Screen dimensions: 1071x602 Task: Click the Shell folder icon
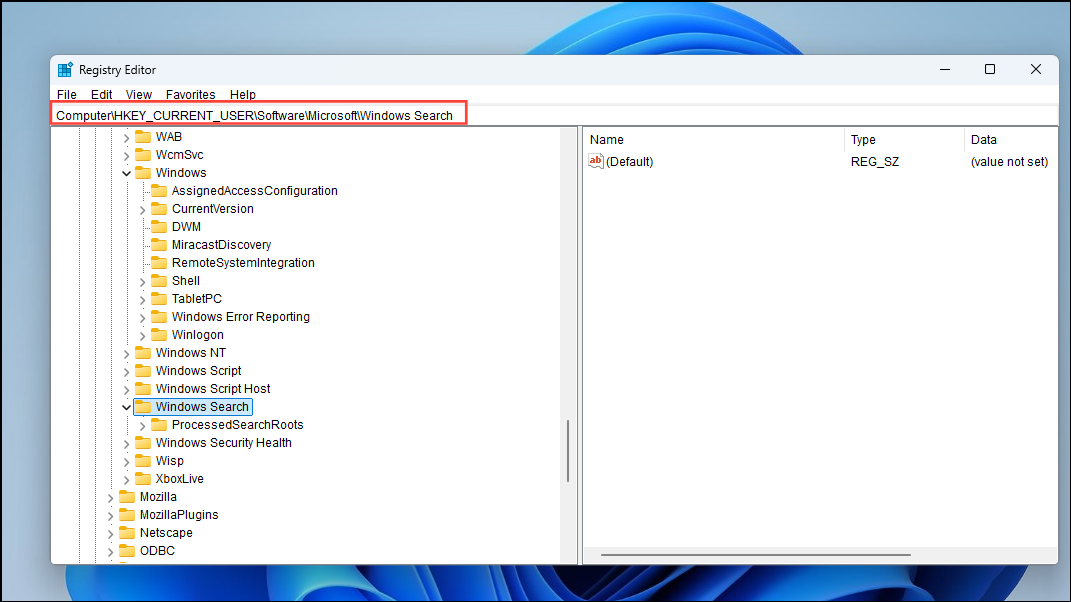pos(158,280)
